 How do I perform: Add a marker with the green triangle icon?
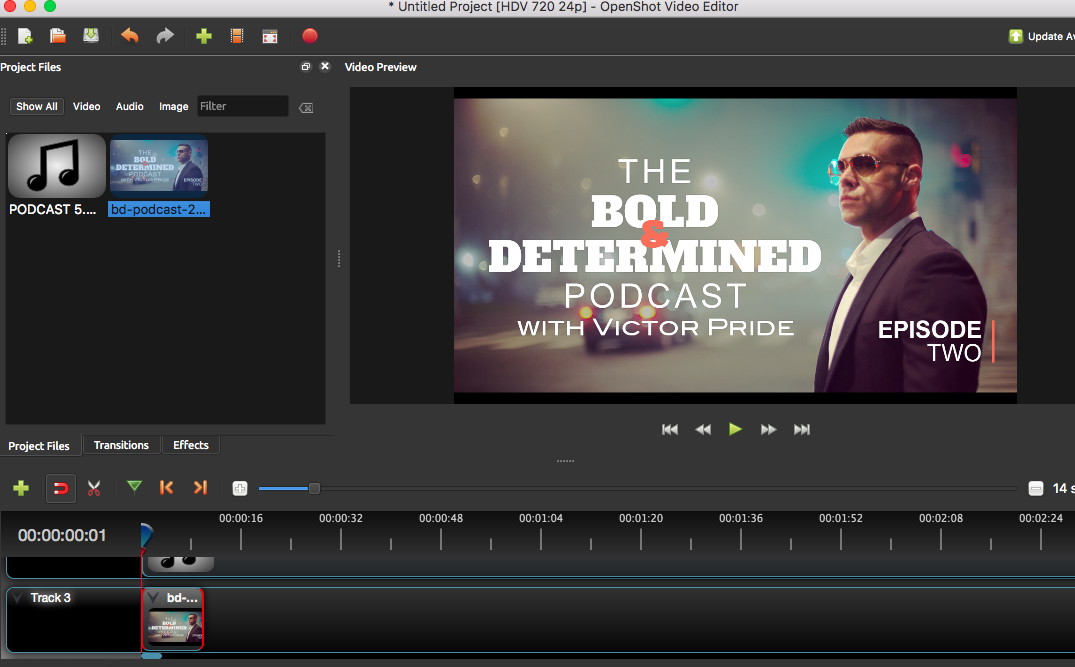pos(134,487)
